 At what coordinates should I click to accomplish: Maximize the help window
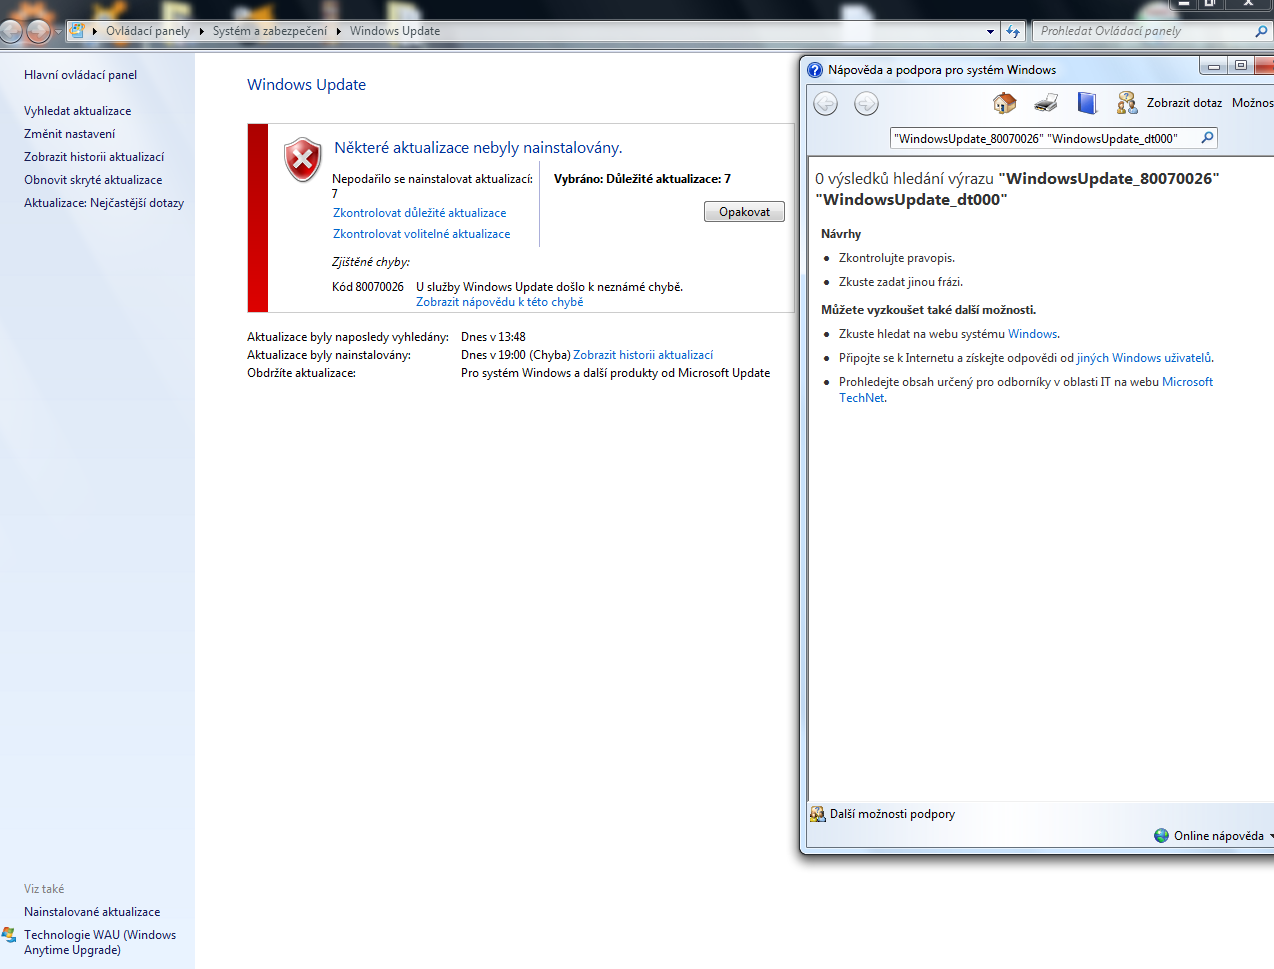pyautogui.click(x=1240, y=66)
